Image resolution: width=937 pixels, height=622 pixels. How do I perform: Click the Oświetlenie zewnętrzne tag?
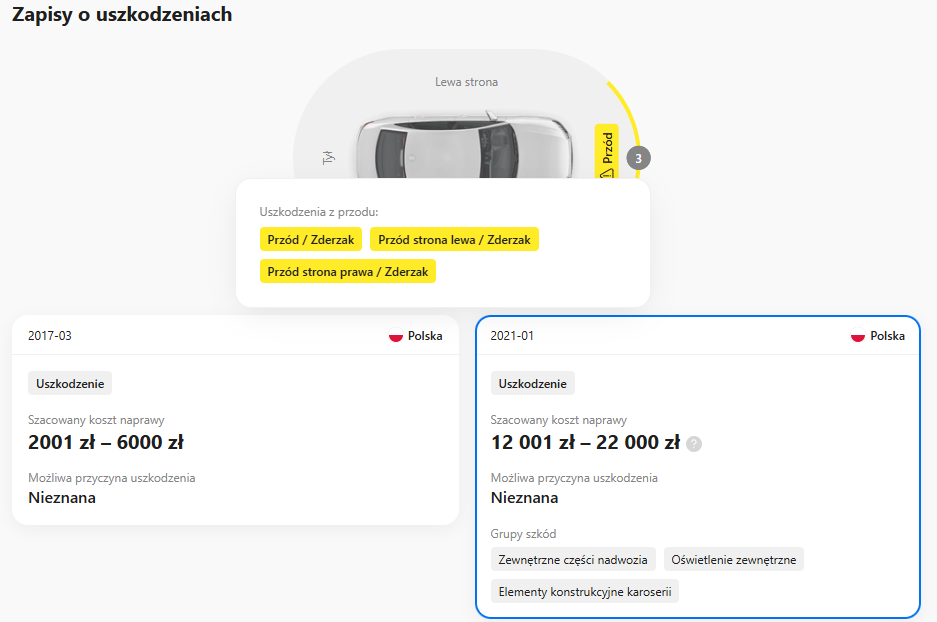coord(734,560)
